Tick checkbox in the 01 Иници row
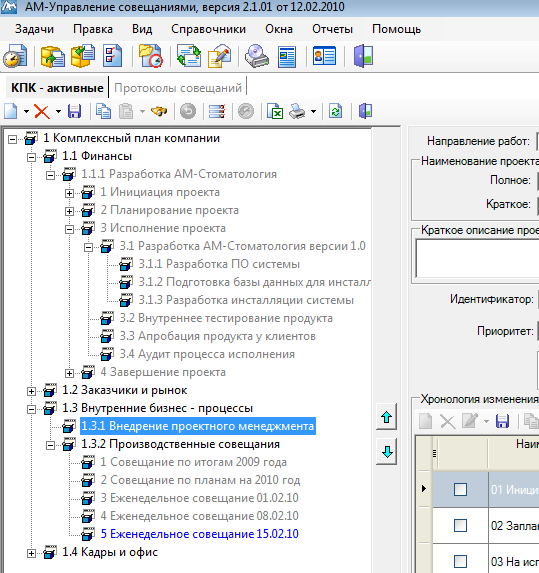Image resolution: width=539 pixels, height=573 pixels. (x=460, y=490)
